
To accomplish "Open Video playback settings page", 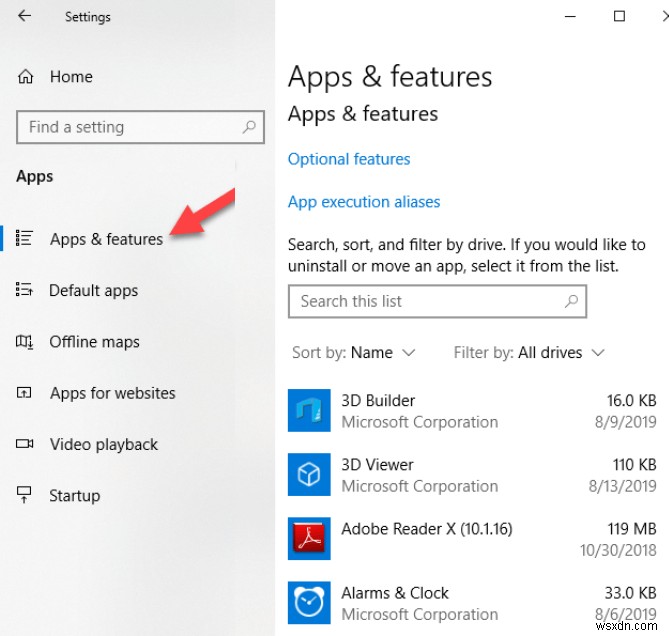I will [104, 444].
